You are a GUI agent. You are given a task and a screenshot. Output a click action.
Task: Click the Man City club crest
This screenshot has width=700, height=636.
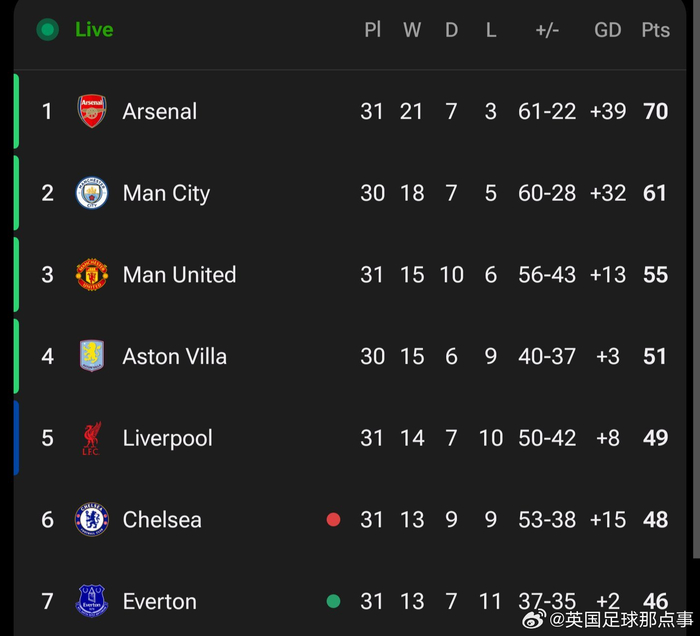[92, 193]
